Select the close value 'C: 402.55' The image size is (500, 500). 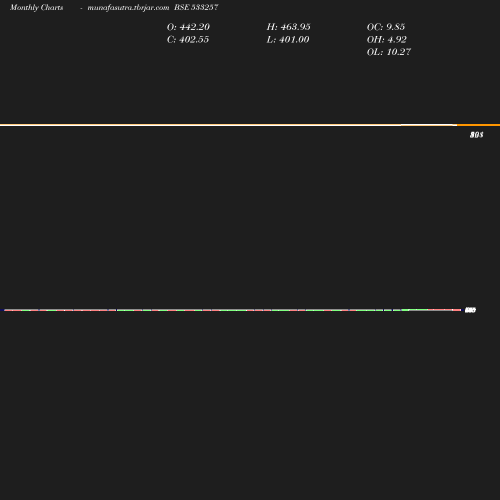pyautogui.click(x=188, y=40)
